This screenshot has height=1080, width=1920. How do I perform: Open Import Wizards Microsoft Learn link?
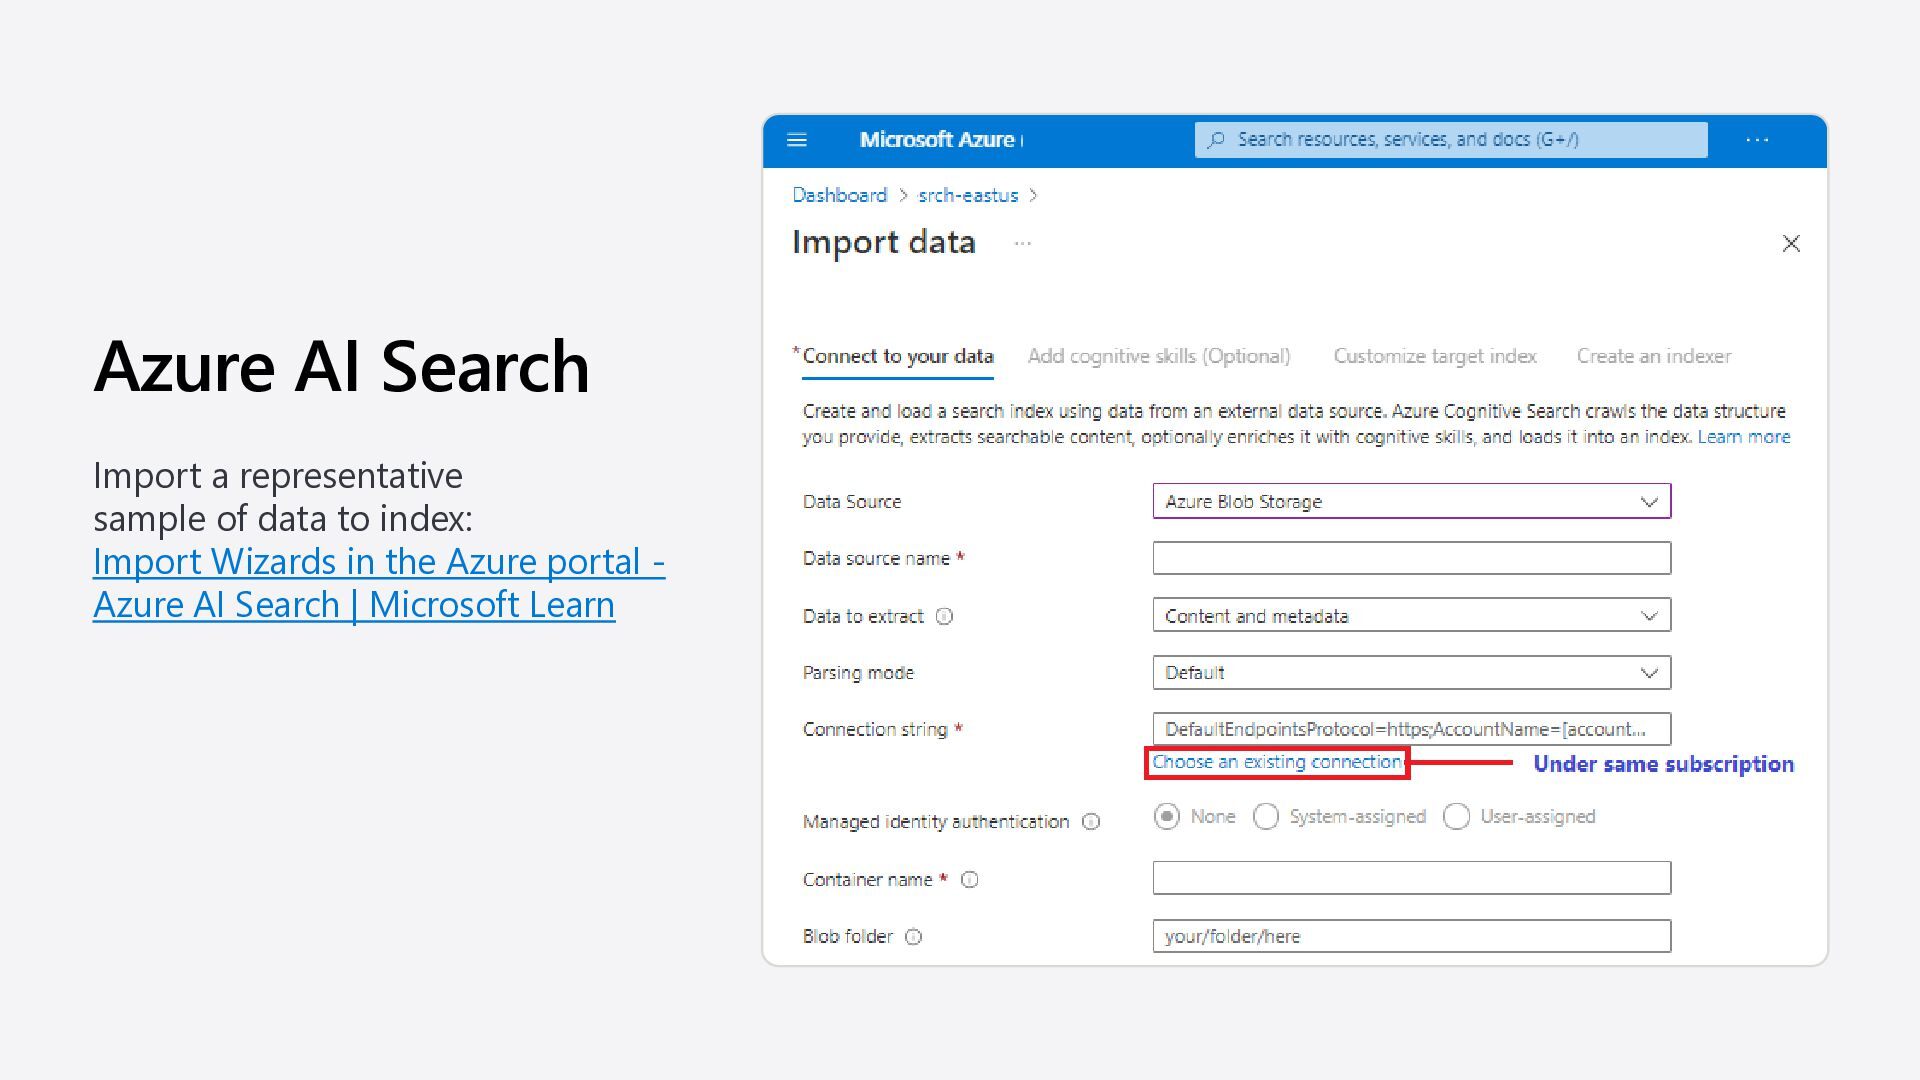point(378,583)
